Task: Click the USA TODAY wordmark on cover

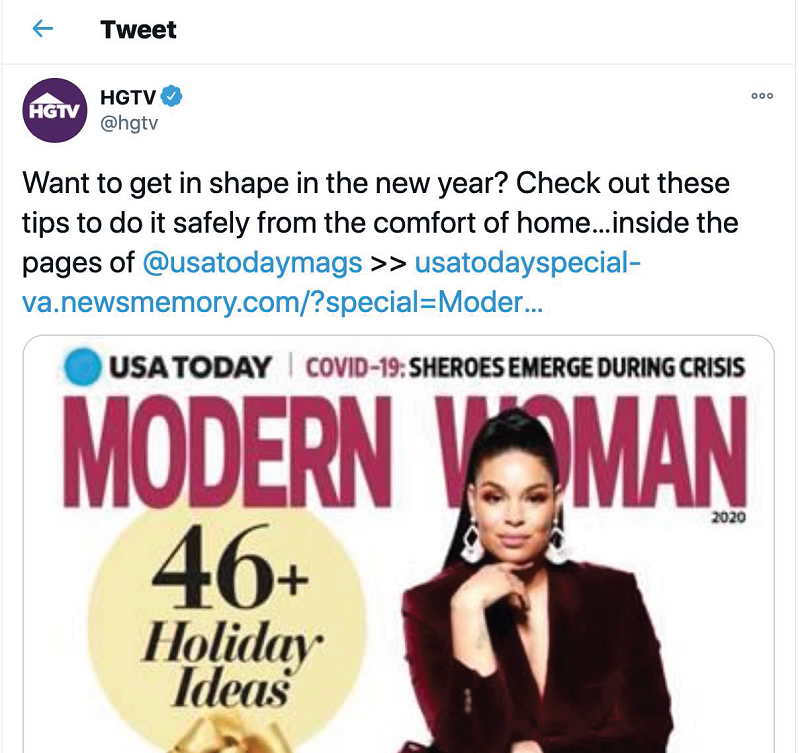Action: 189,367
